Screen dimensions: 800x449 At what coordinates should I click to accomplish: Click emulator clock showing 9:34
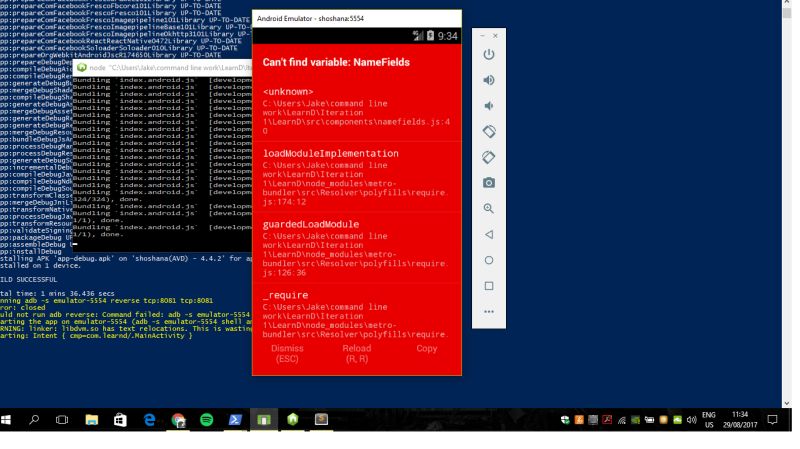pos(447,36)
